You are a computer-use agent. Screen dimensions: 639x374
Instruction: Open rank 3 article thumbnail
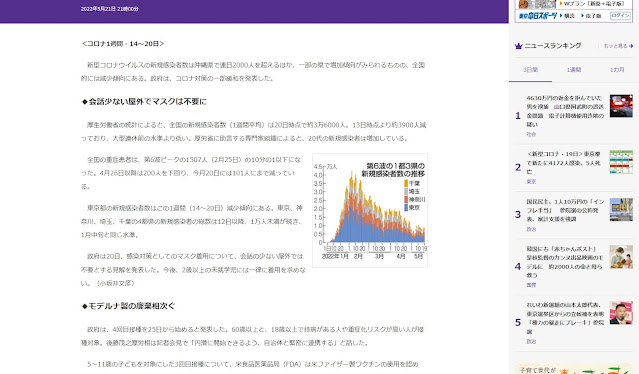(621, 209)
